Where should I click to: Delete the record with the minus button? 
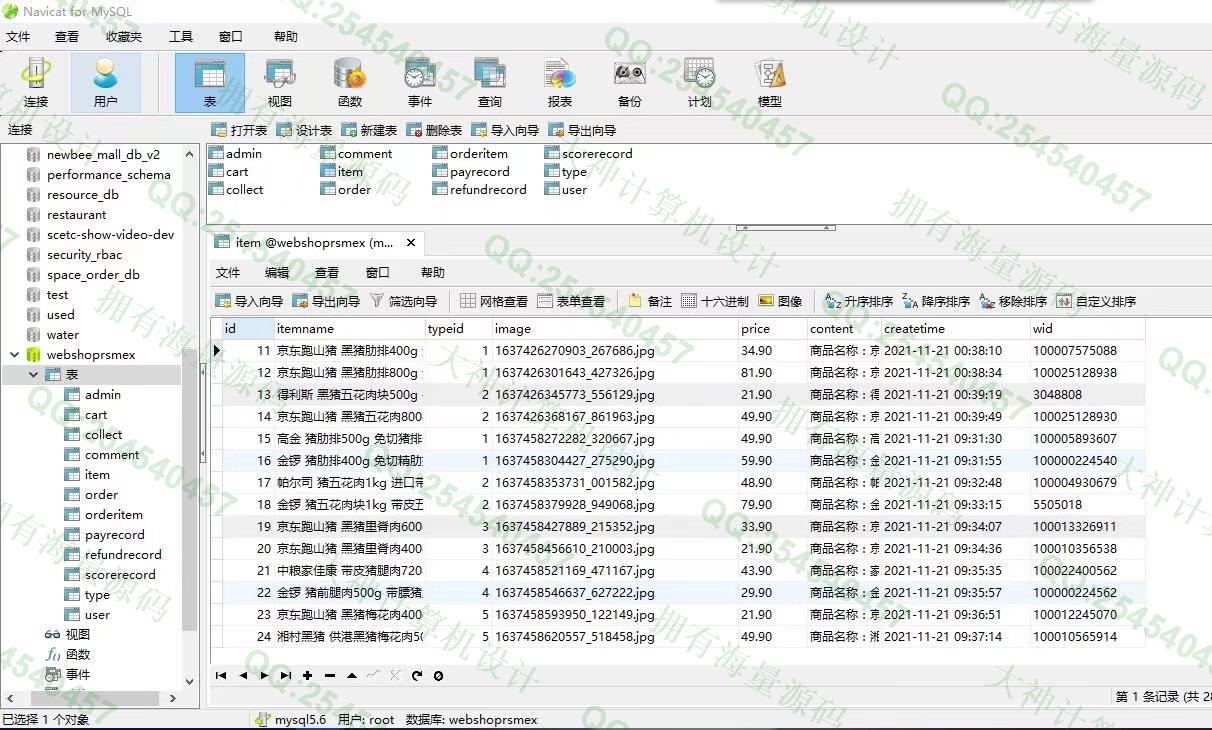pos(330,675)
